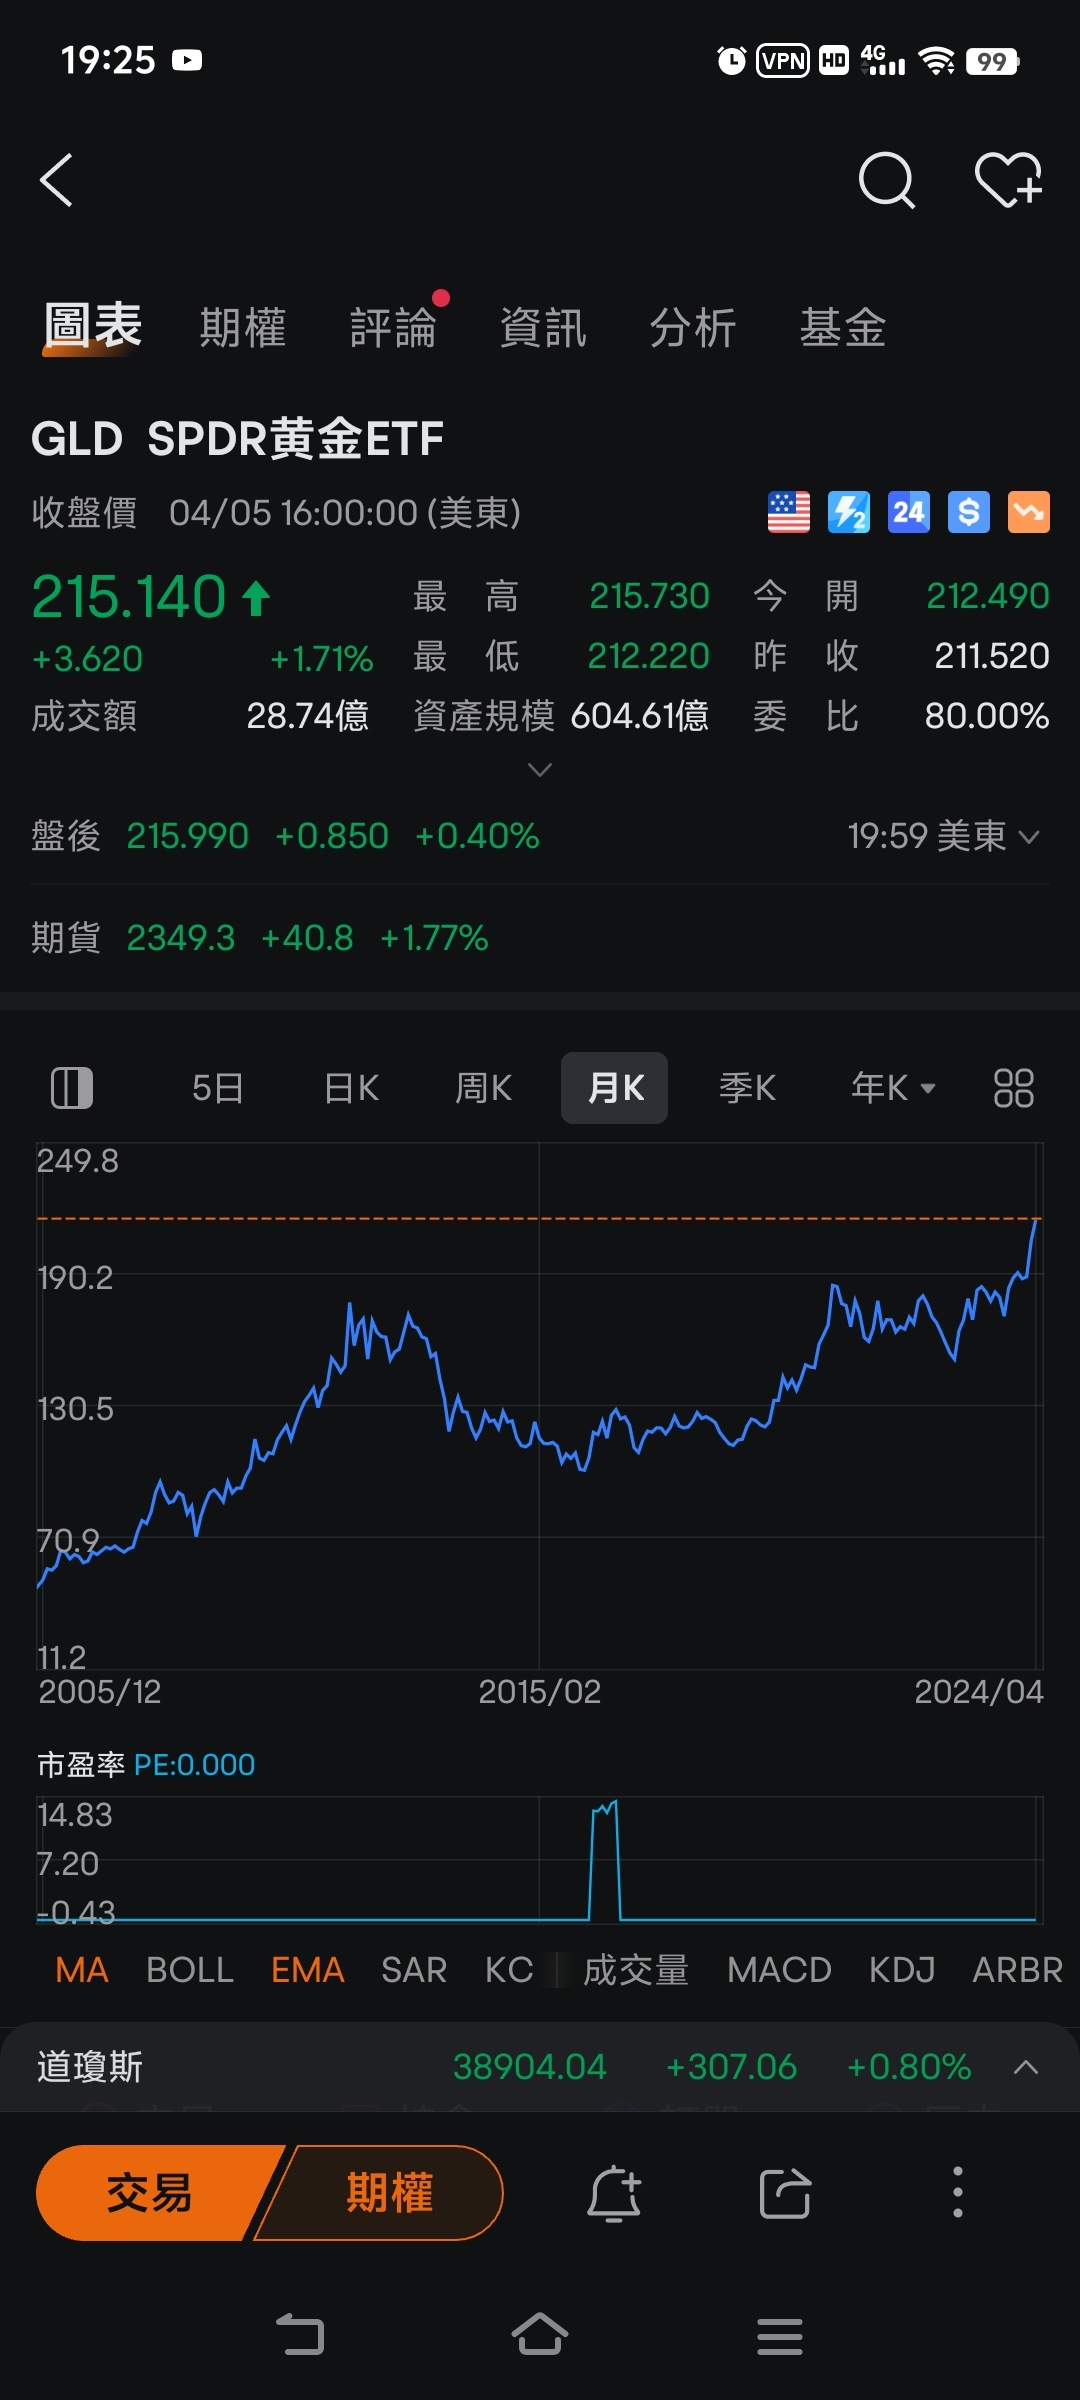Select the KDJ sub-indicator

pos(902,1970)
